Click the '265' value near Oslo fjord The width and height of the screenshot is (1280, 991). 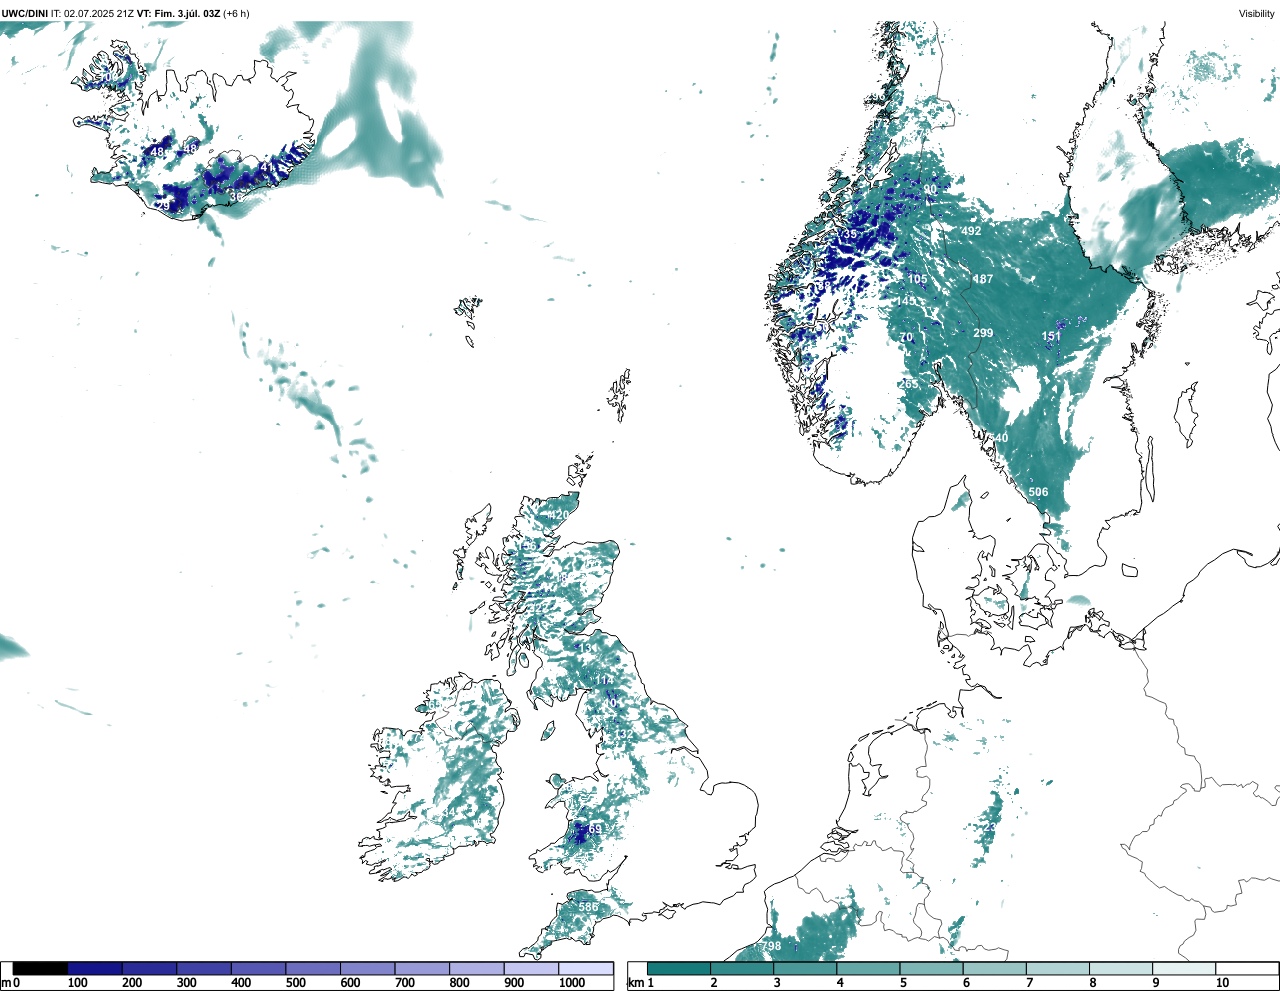click(908, 384)
